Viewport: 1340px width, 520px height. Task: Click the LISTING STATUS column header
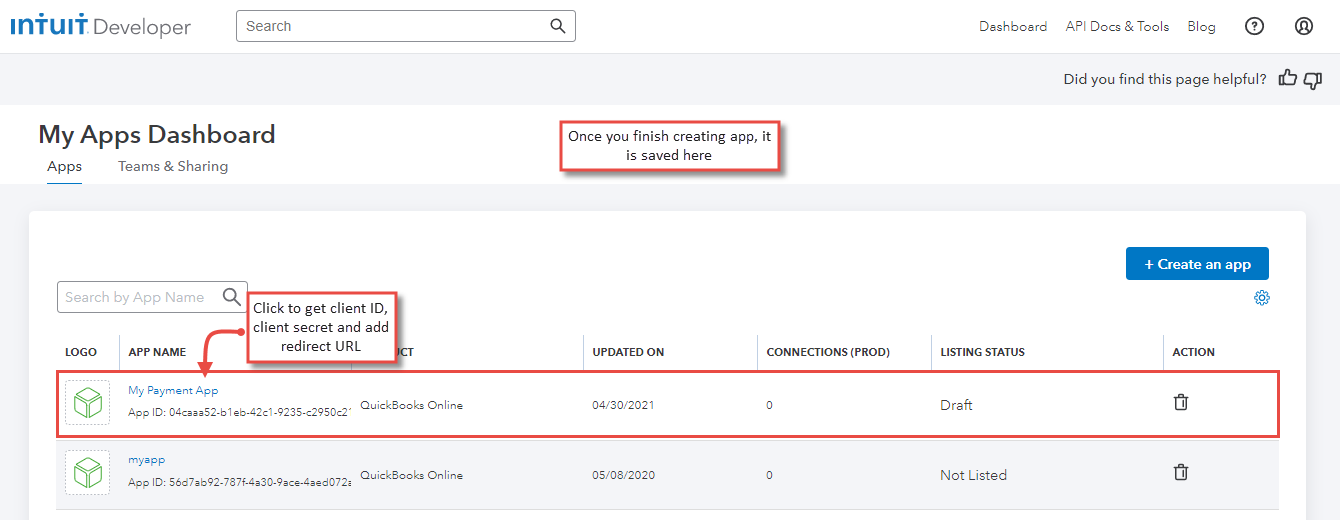click(x=983, y=352)
